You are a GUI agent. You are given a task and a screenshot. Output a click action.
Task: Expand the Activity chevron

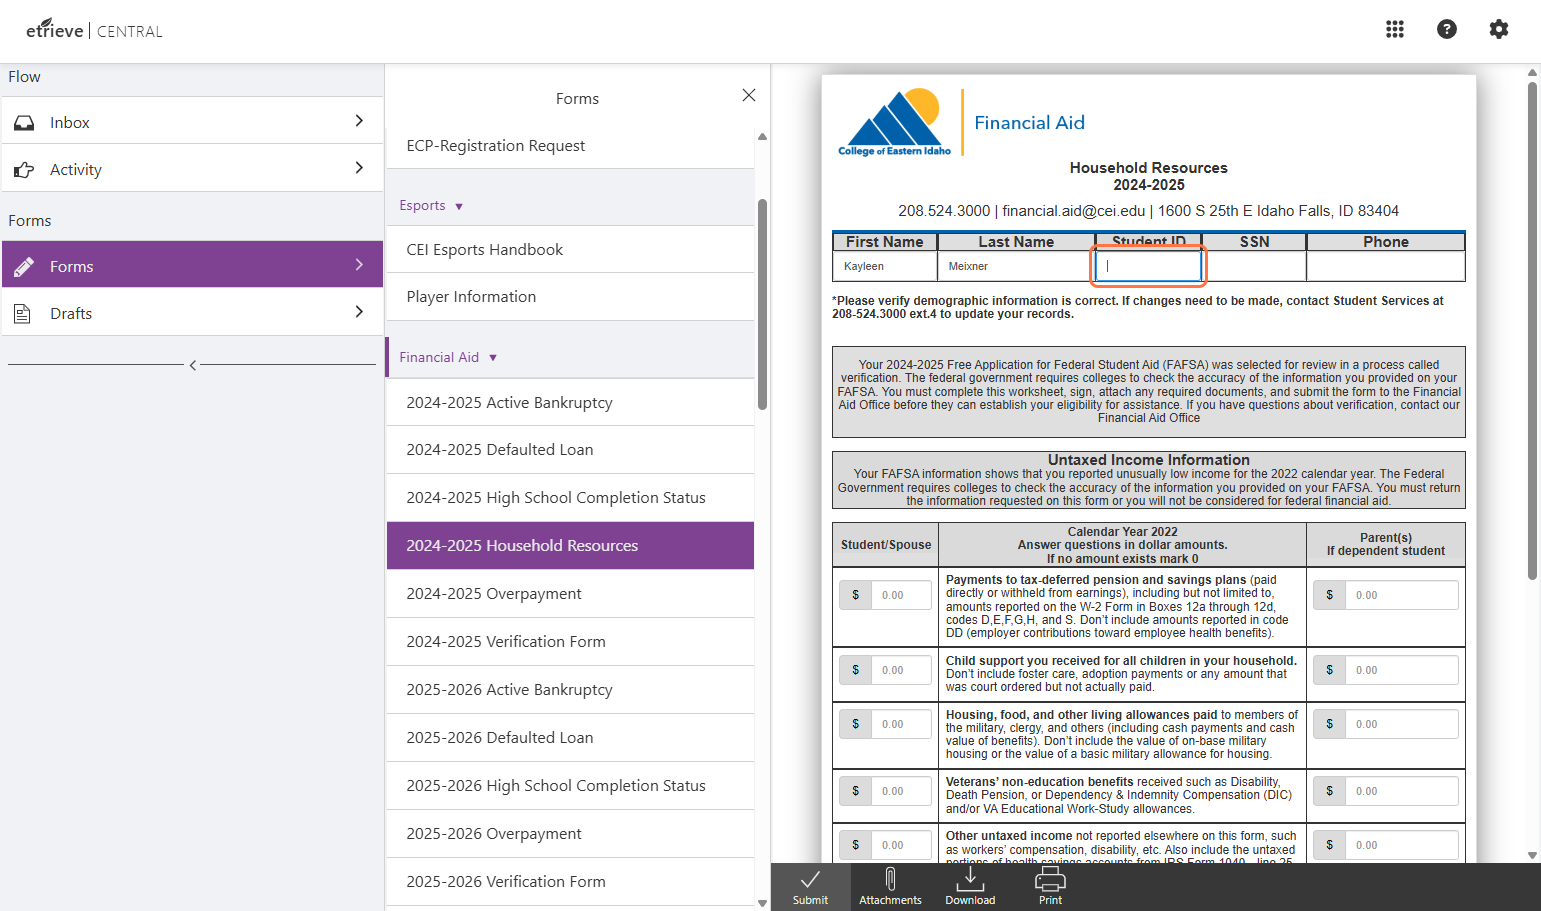pyautogui.click(x=359, y=168)
